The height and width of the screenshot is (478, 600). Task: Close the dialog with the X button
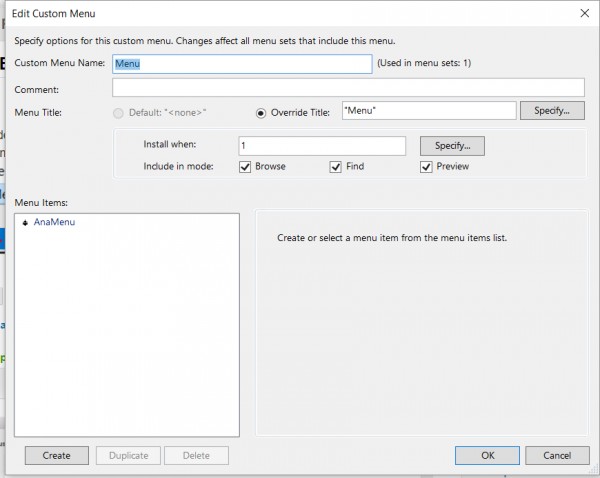coord(584,13)
